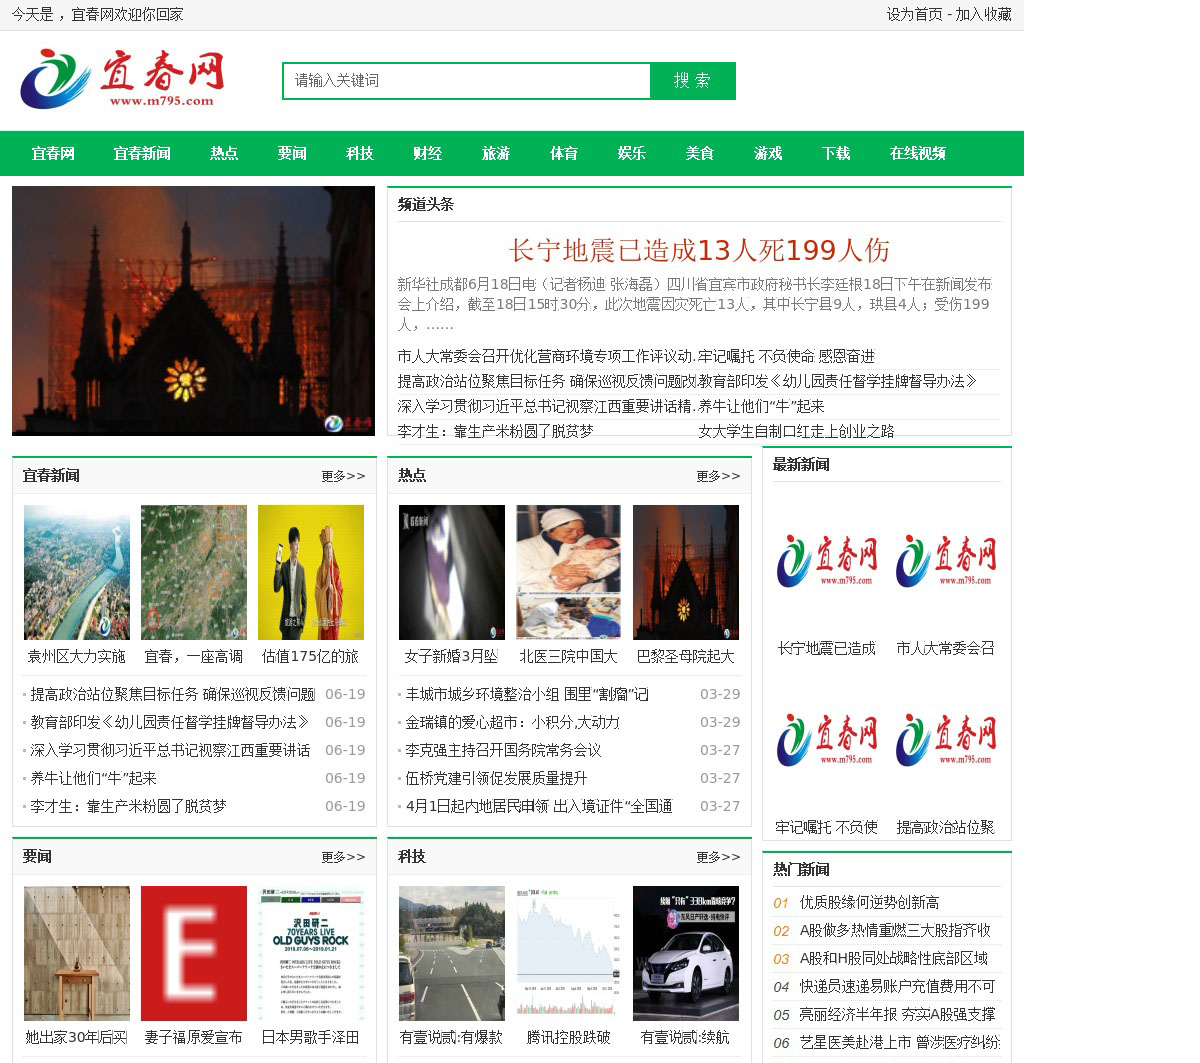Open 在线视频 from the navigation bar
1200x1063 pixels.
point(917,153)
